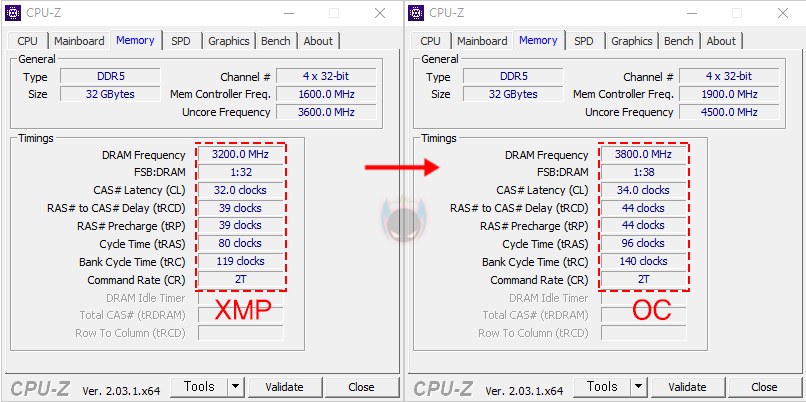Click tRAS 80 clocks value
The height and width of the screenshot is (402, 806).
click(241, 243)
